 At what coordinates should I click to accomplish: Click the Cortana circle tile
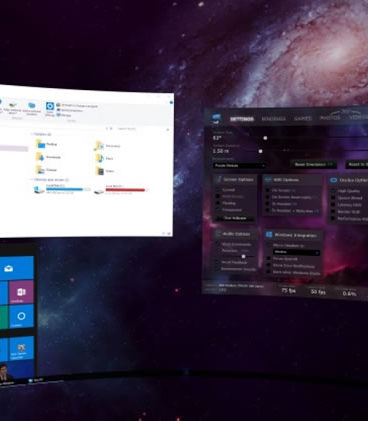click(21, 316)
